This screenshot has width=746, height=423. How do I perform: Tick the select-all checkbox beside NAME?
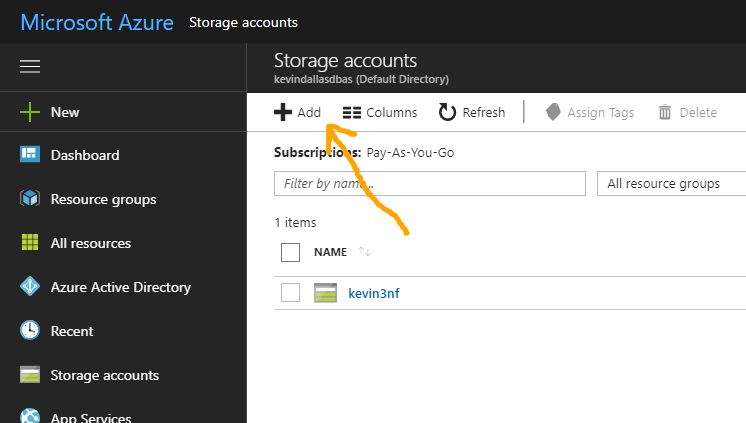[x=290, y=252]
